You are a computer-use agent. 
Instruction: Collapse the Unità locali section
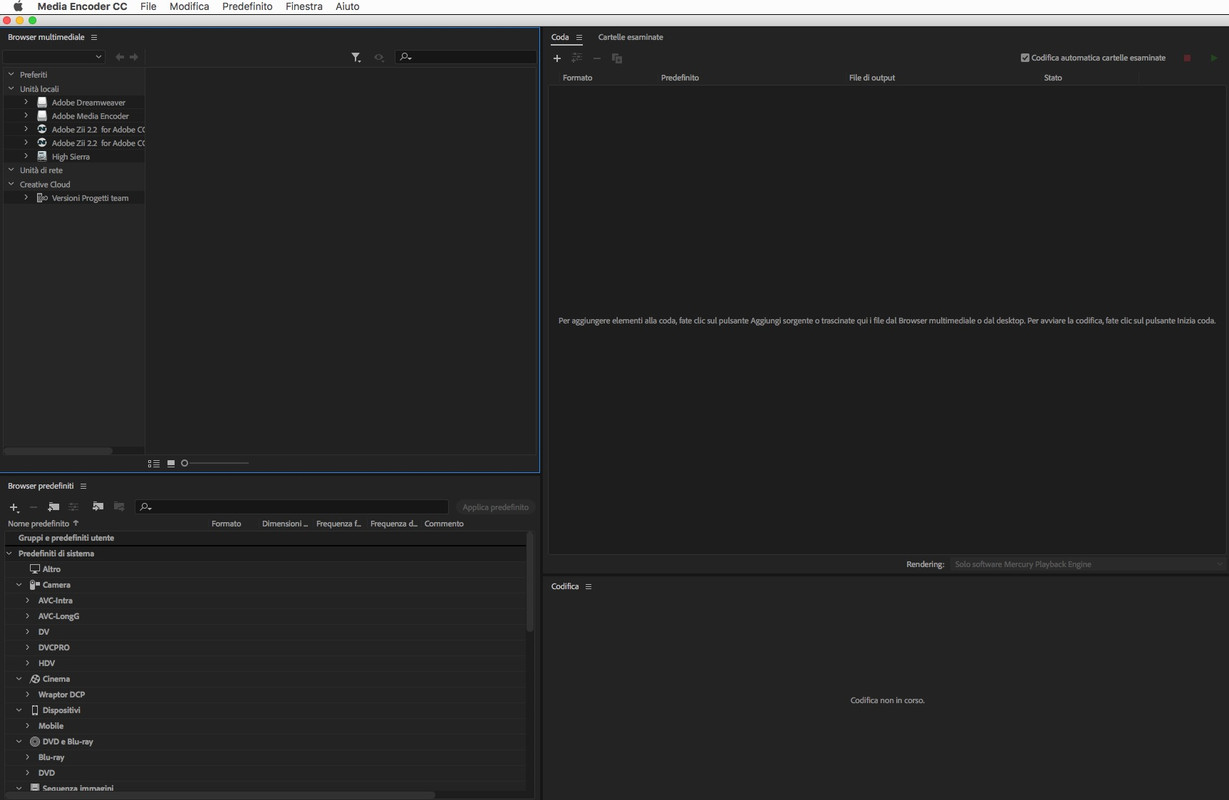click(x=11, y=88)
